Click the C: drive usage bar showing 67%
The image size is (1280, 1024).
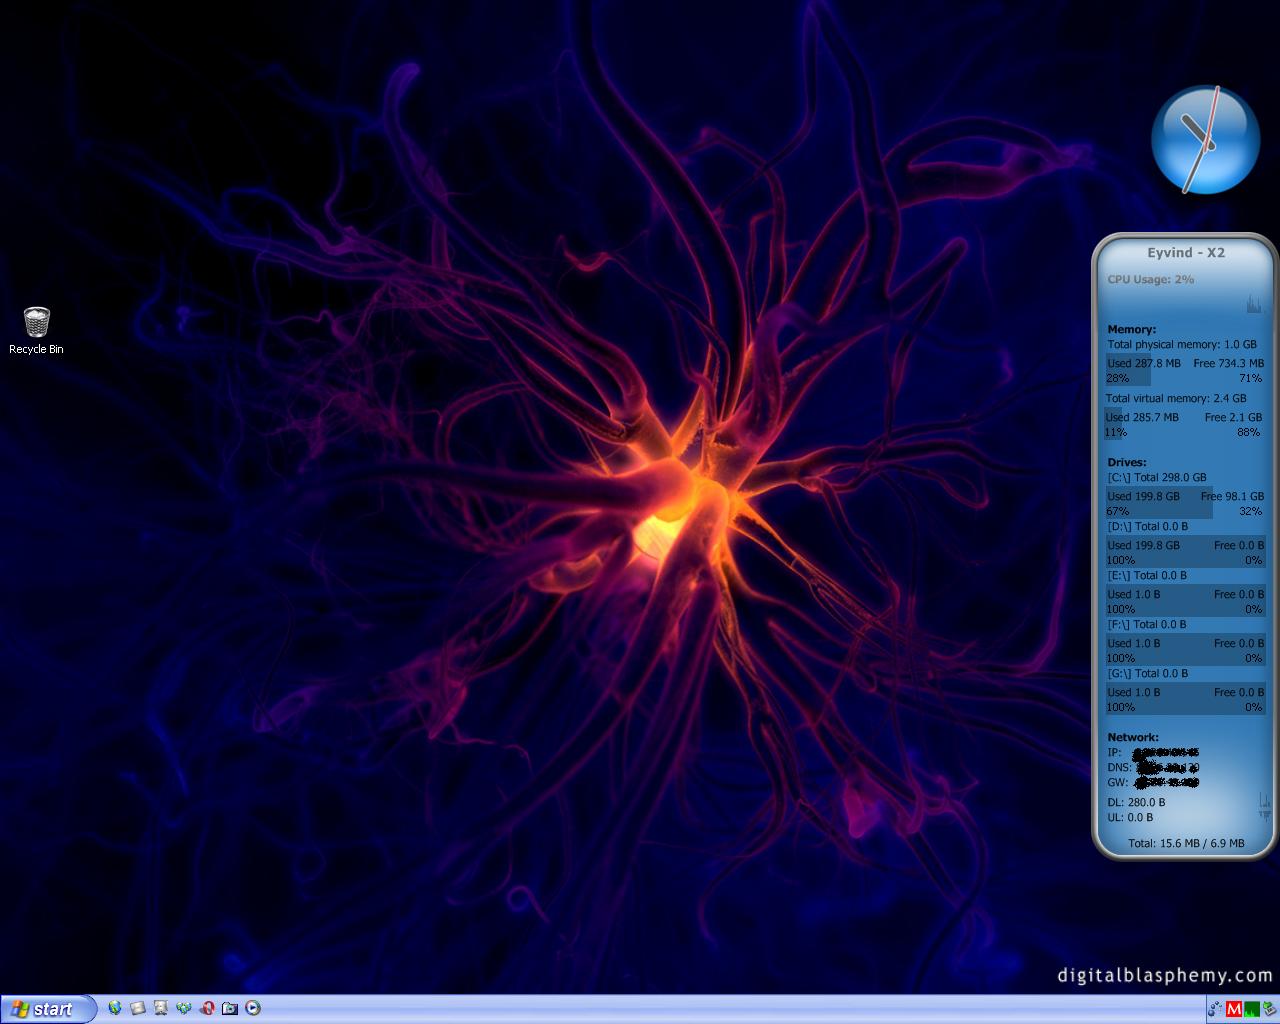point(1159,503)
